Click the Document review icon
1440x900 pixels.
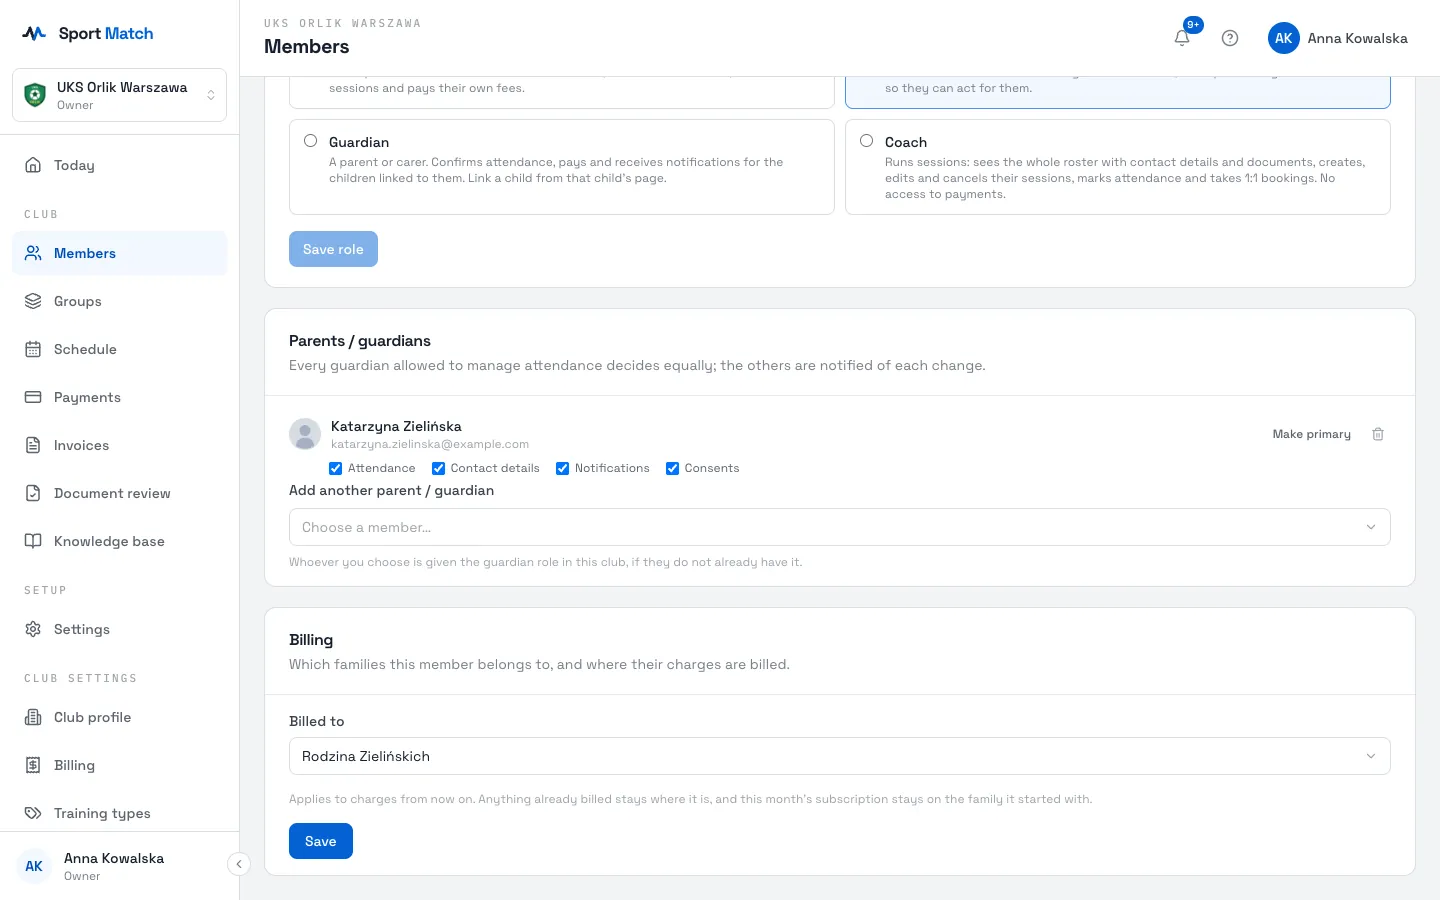[33, 493]
